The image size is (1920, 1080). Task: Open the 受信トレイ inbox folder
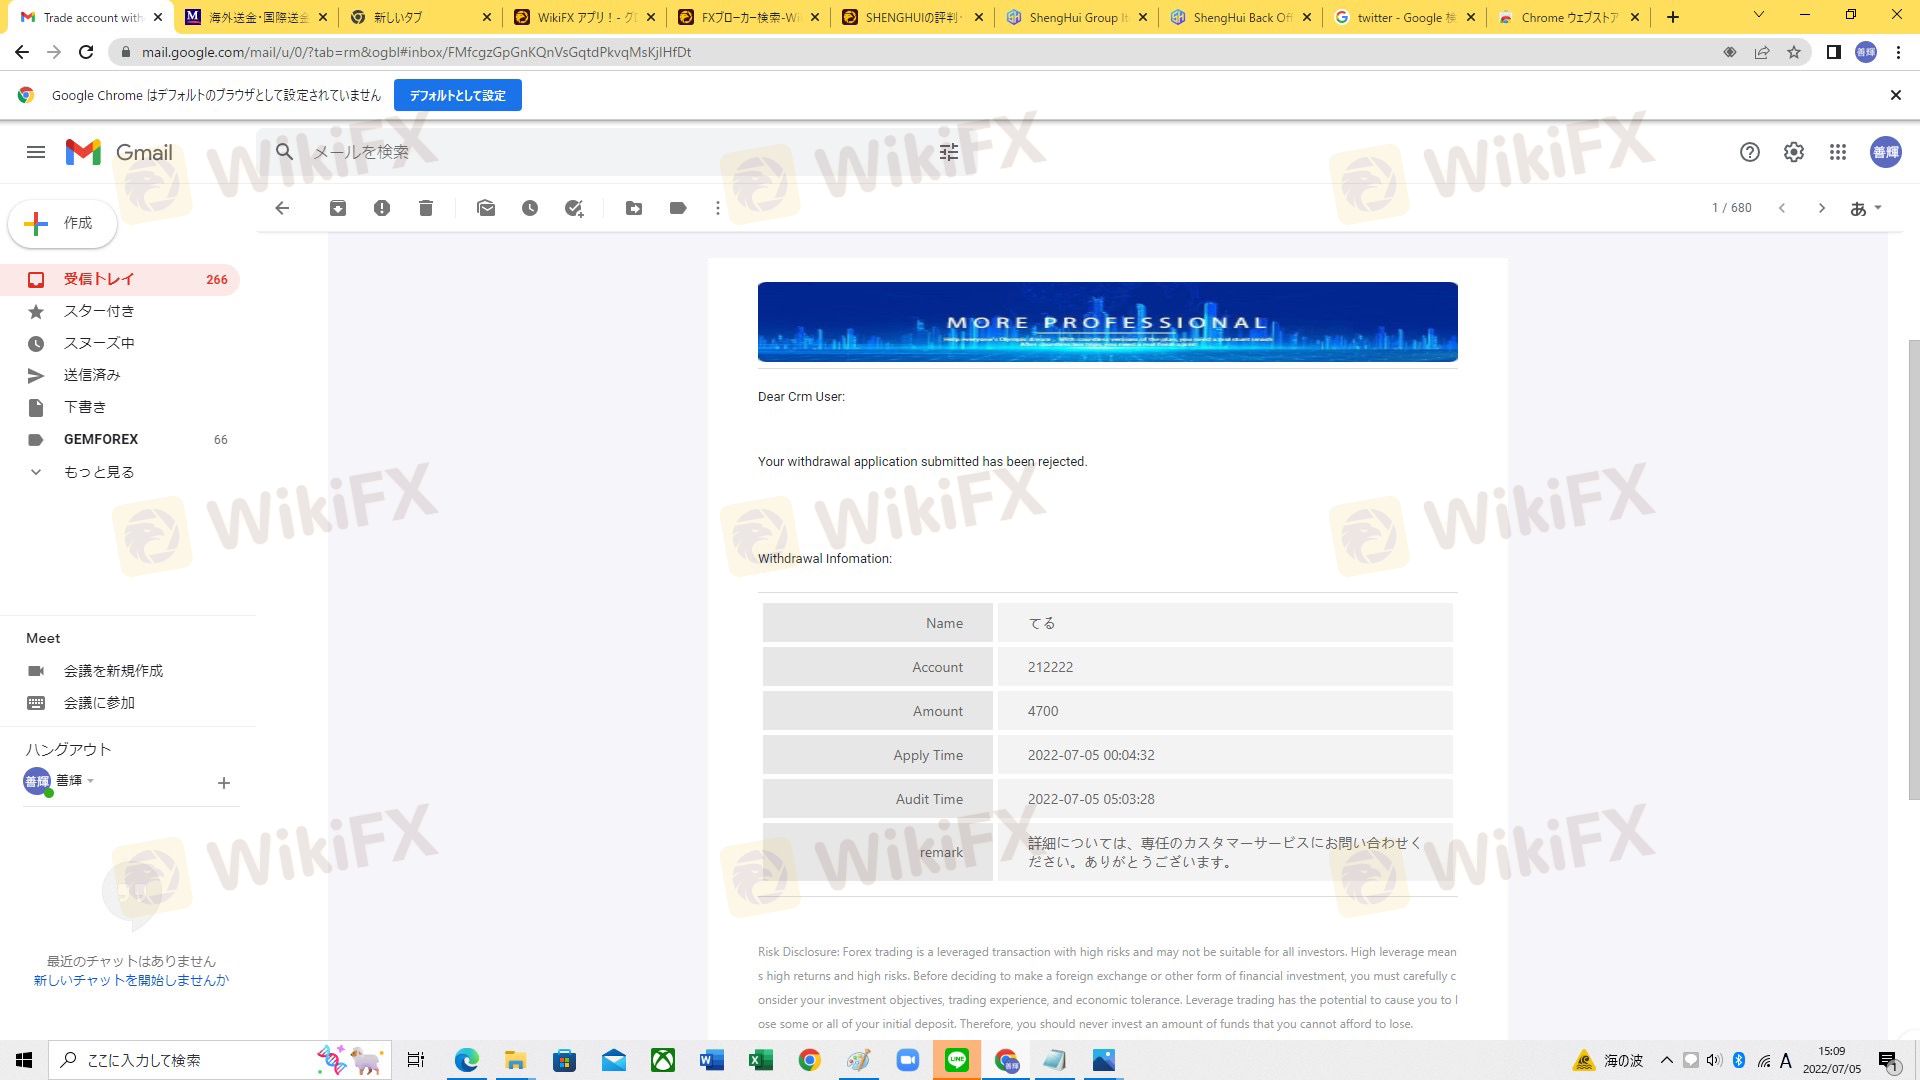tap(120, 279)
